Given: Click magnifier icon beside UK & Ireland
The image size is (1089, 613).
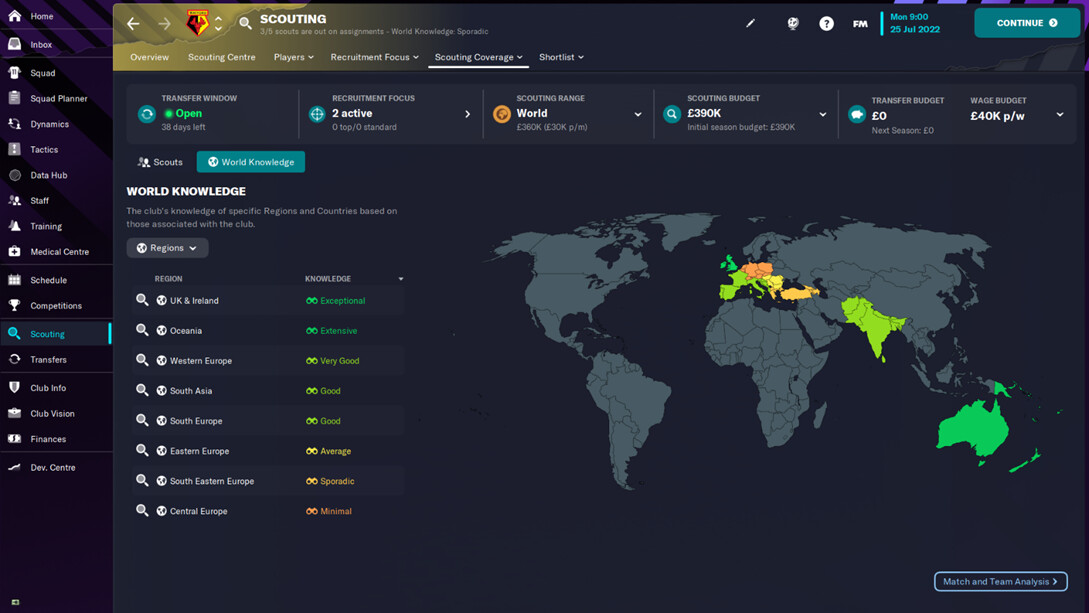Looking at the screenshot, I should click(142, 300).
